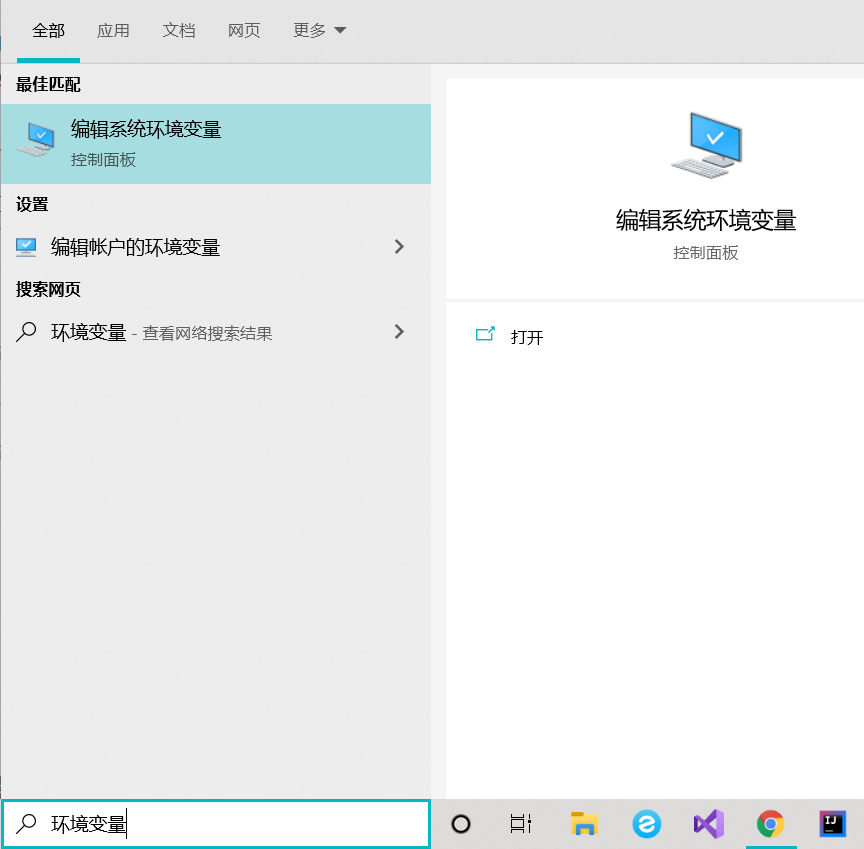Click the 控制面板 label in the preview pane
Viewport: 864px width, 849px height.
[705, 253]
